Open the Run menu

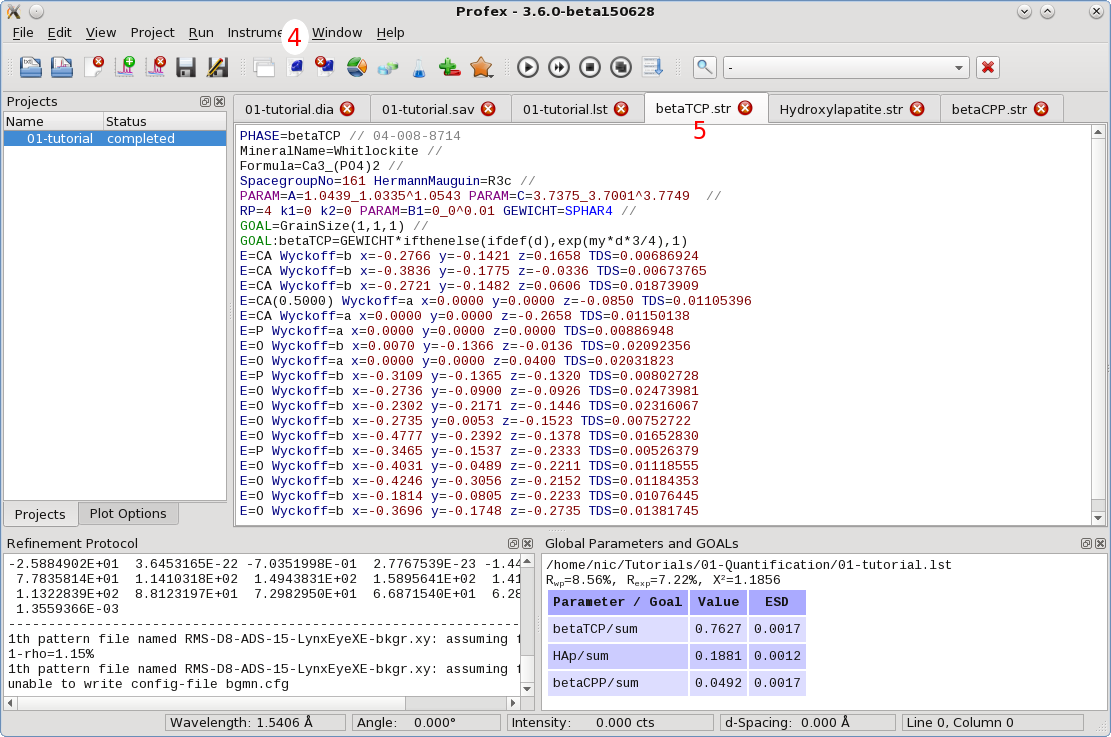[201, 33]
